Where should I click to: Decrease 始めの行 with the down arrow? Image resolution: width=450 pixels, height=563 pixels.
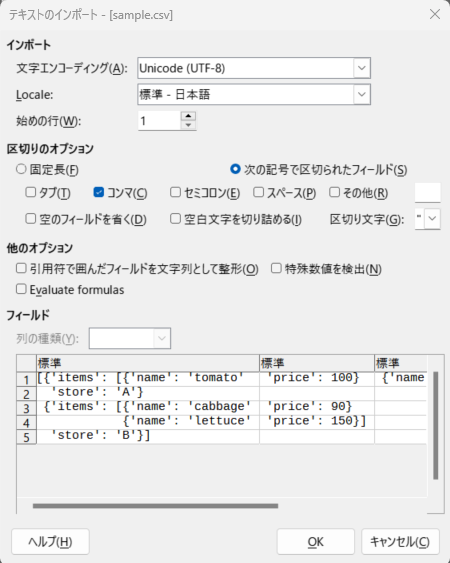[188, 125]
